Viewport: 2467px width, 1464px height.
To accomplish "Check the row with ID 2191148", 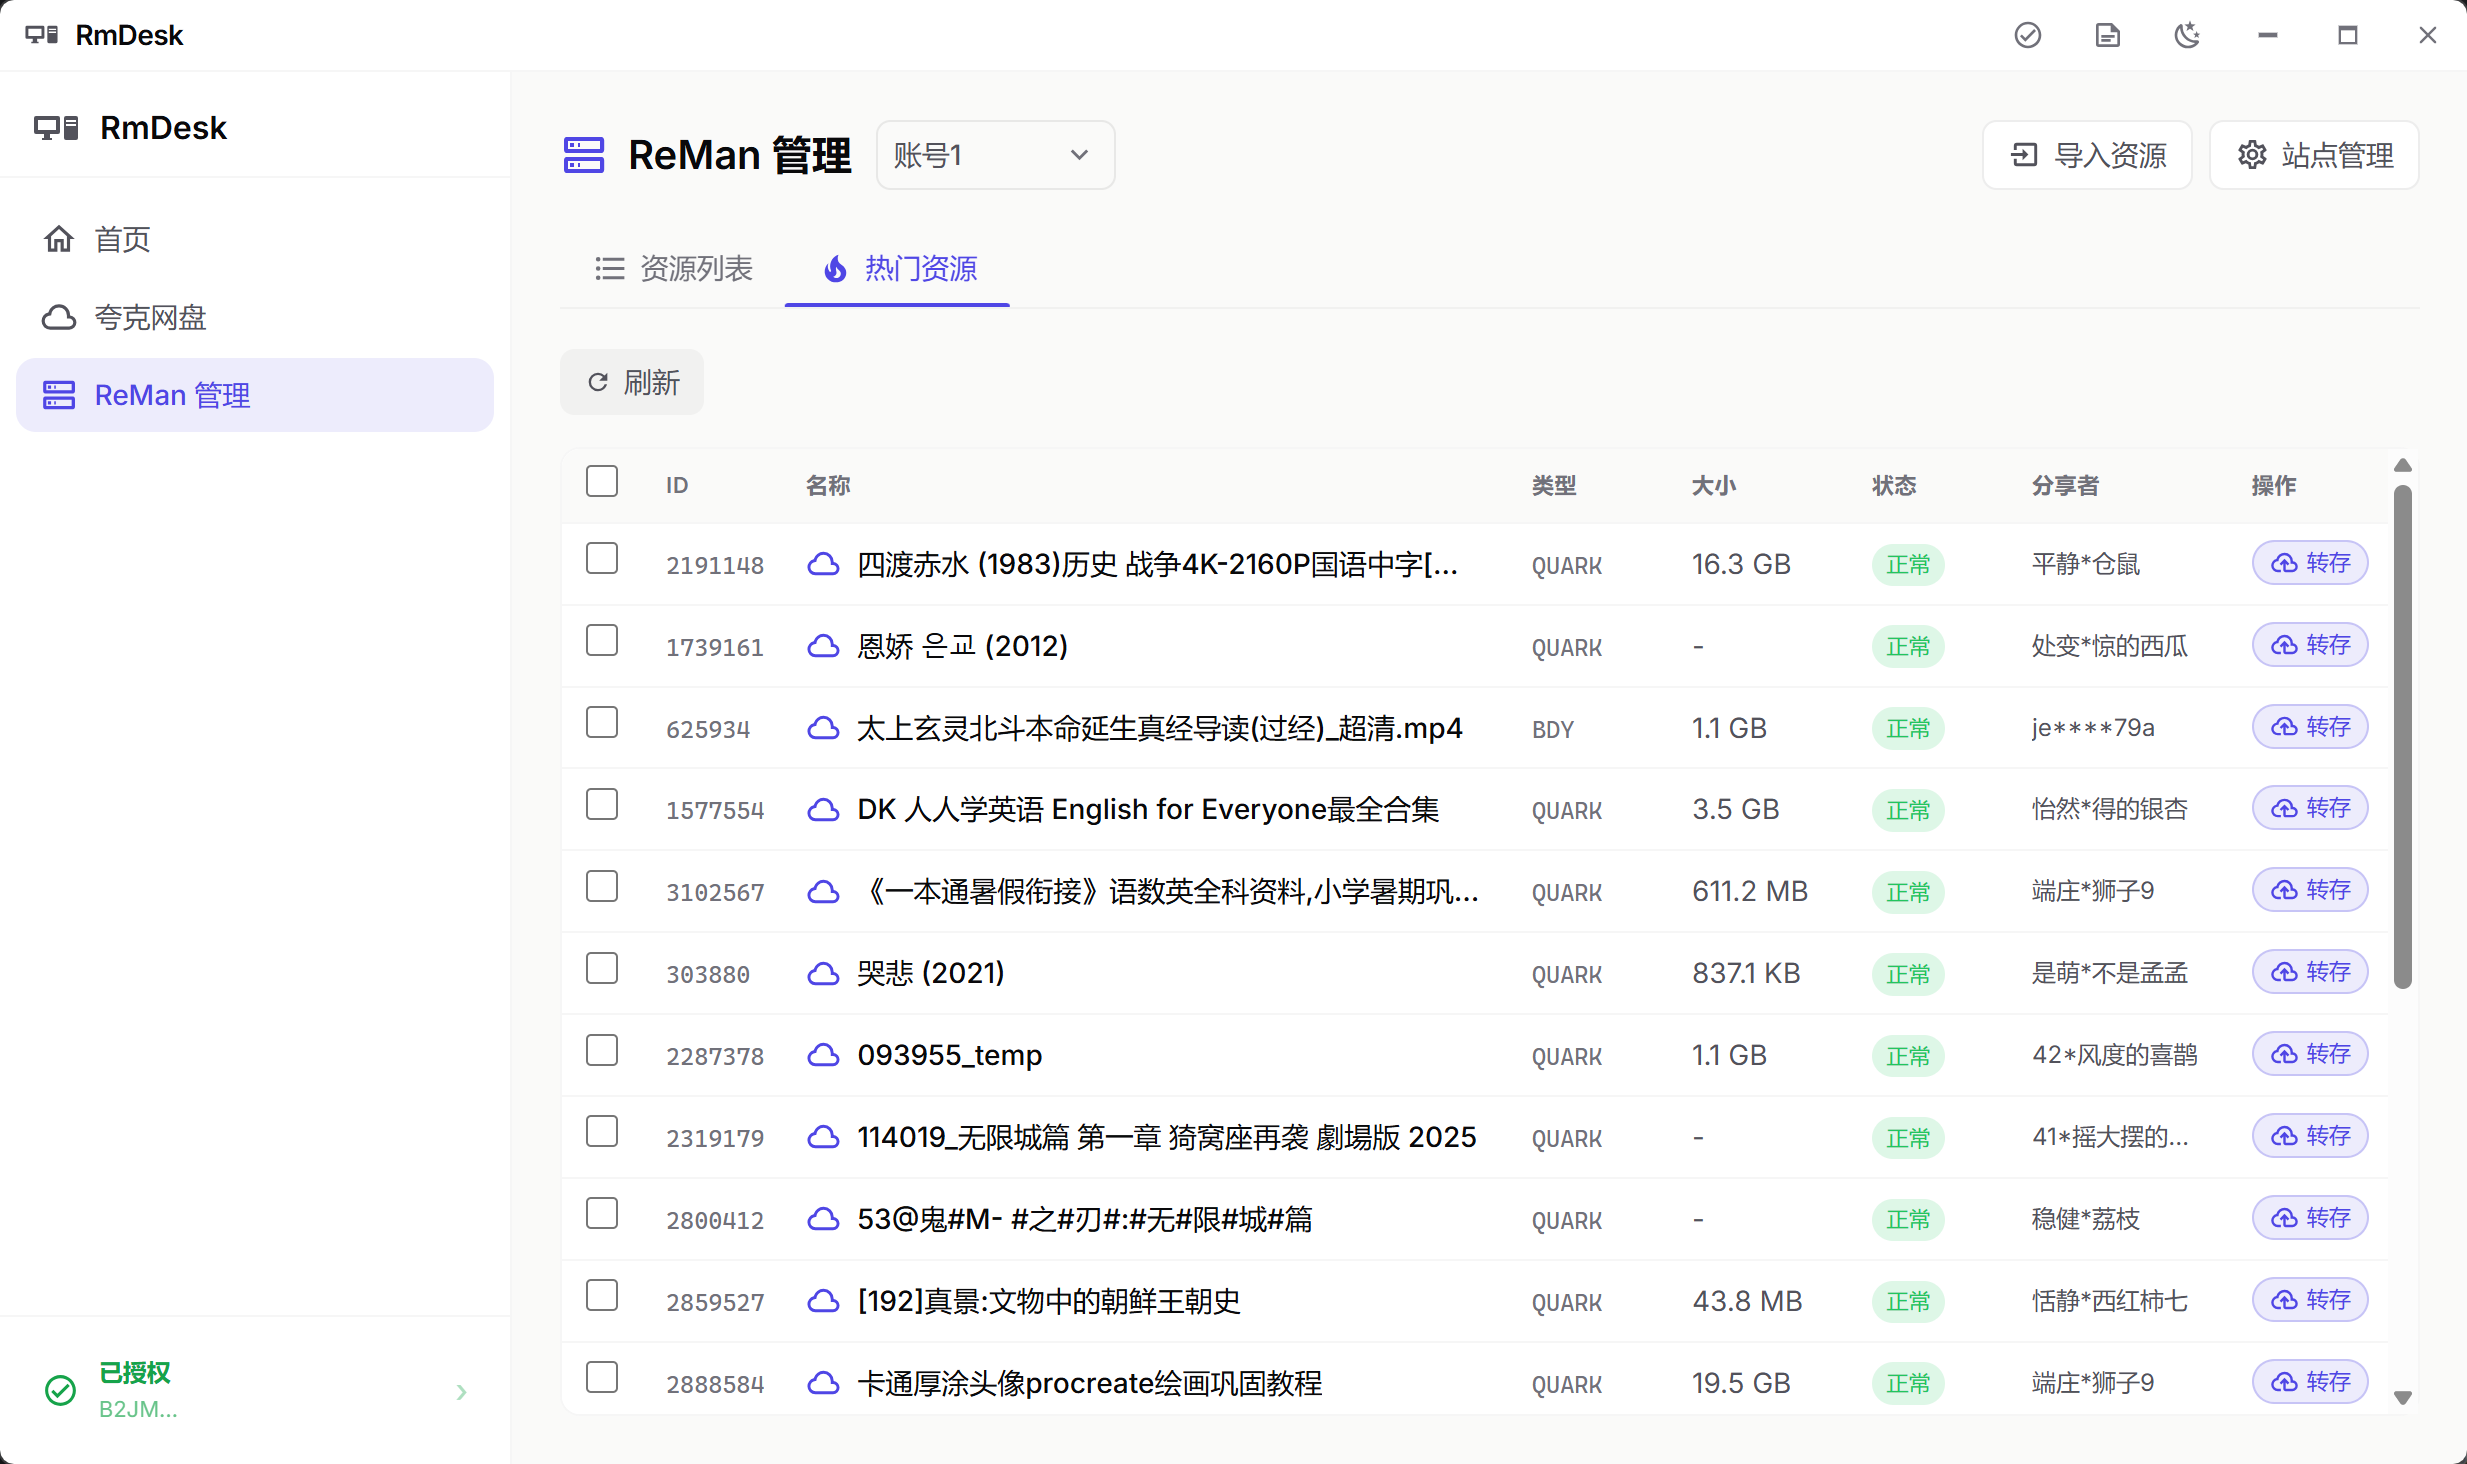I will [x=602, y=558].
